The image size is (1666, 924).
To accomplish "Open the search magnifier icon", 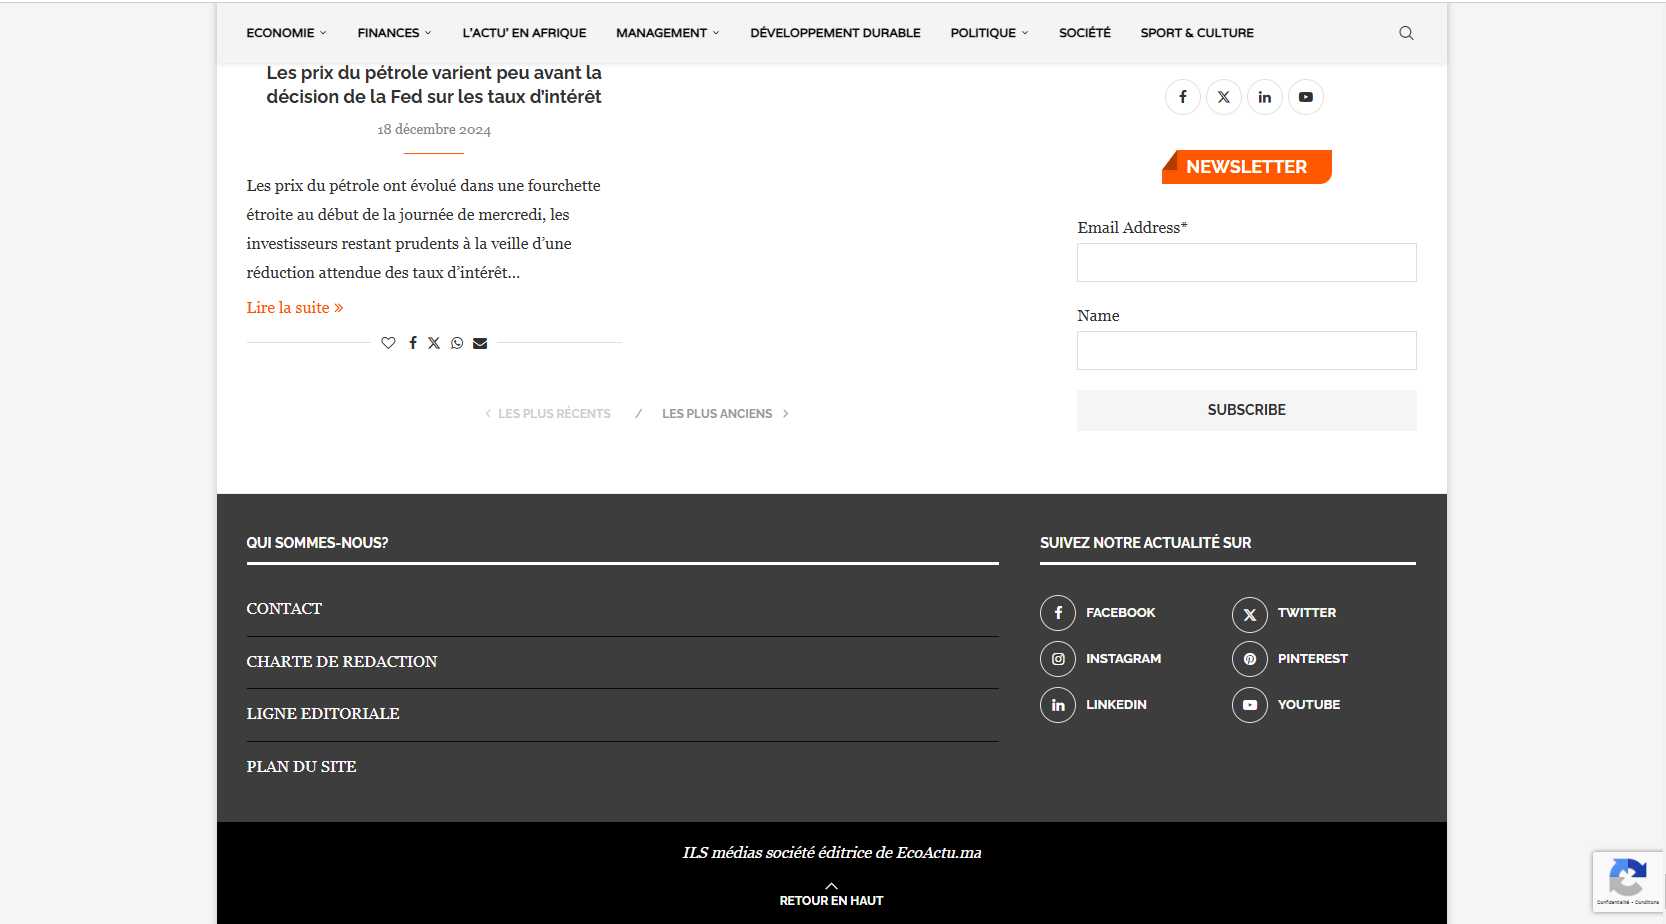I will [1406, 33].
